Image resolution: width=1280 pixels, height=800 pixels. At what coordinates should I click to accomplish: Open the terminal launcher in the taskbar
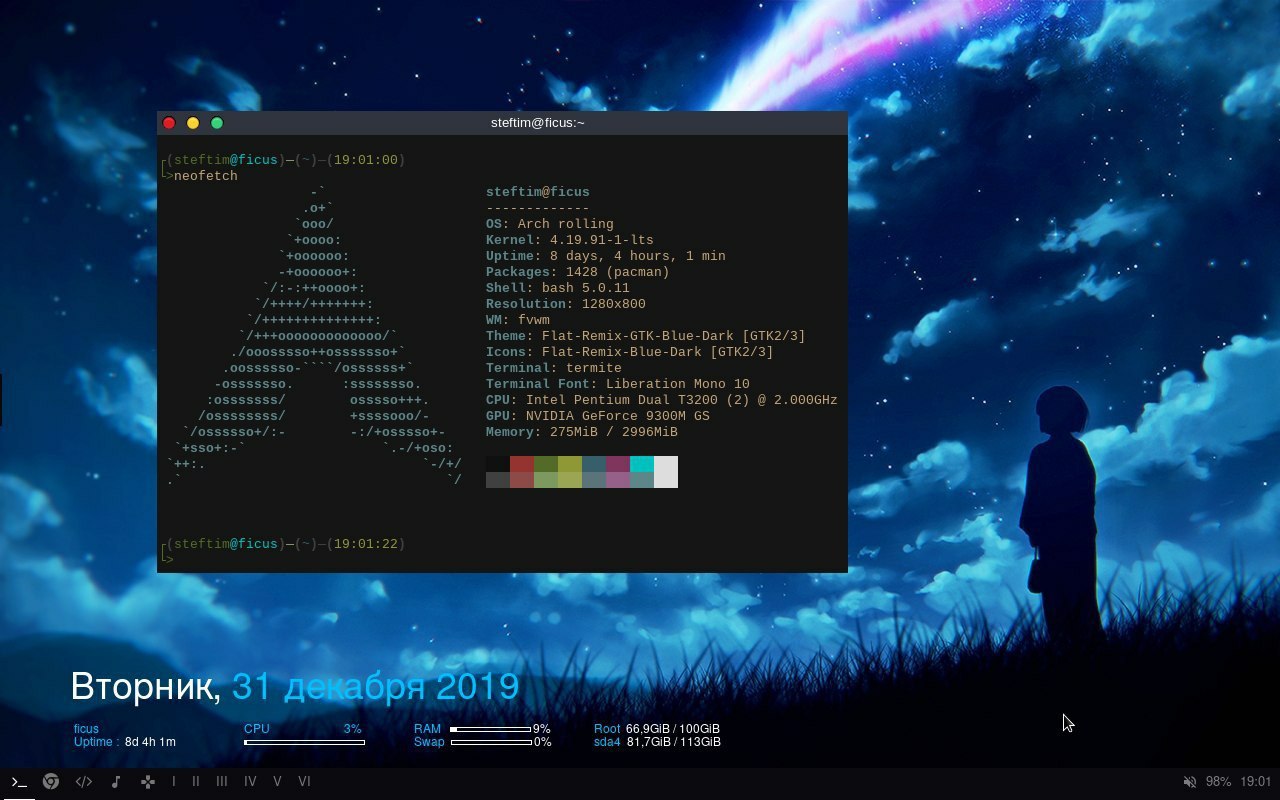click(19, 782)
